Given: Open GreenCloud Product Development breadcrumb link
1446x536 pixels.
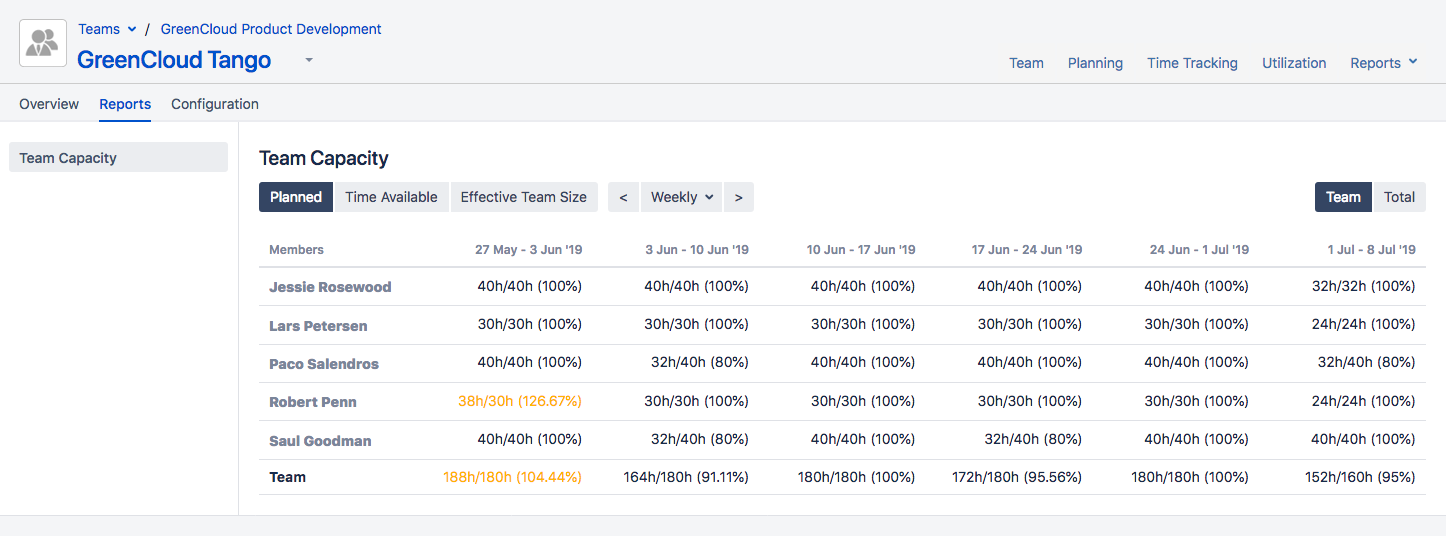Looking at the screenshot, I should click(271, 29).
